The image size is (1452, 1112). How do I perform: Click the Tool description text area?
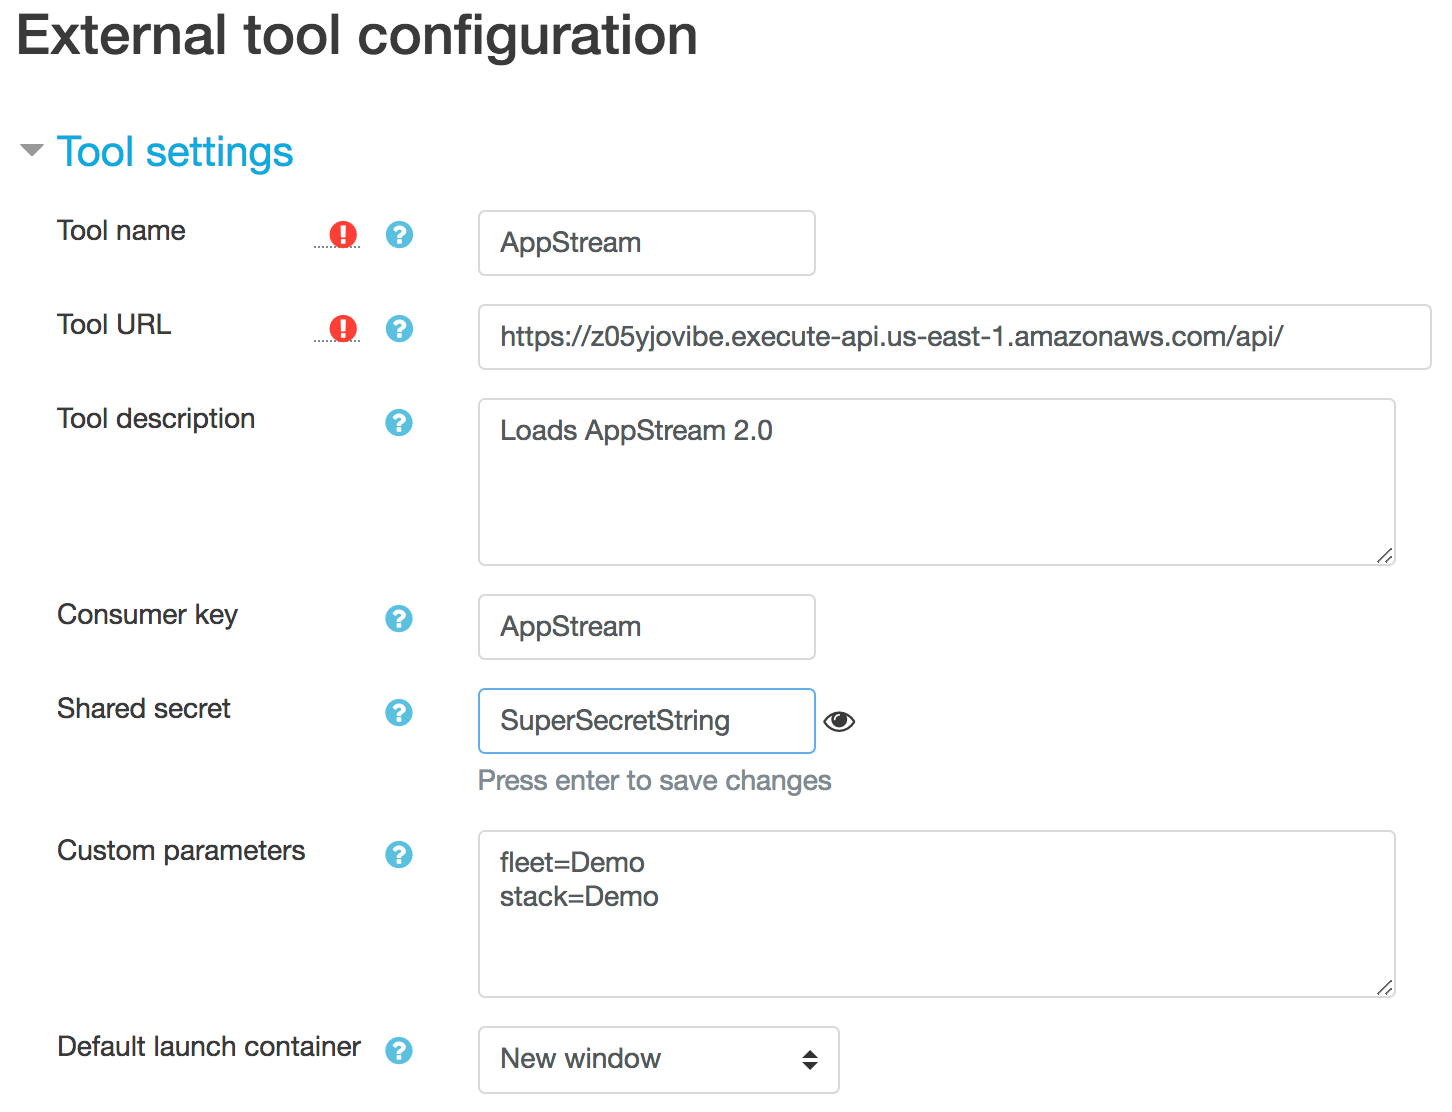[x=936, y=482]
